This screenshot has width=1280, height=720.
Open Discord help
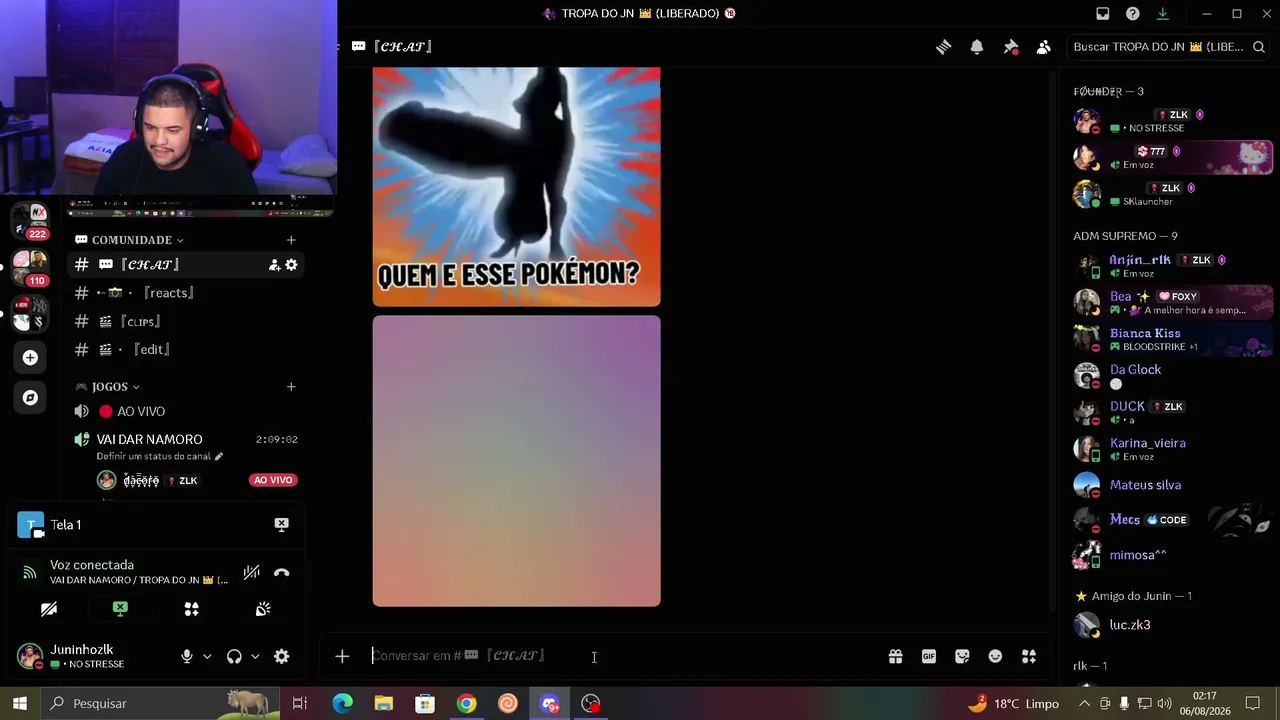1133,14
